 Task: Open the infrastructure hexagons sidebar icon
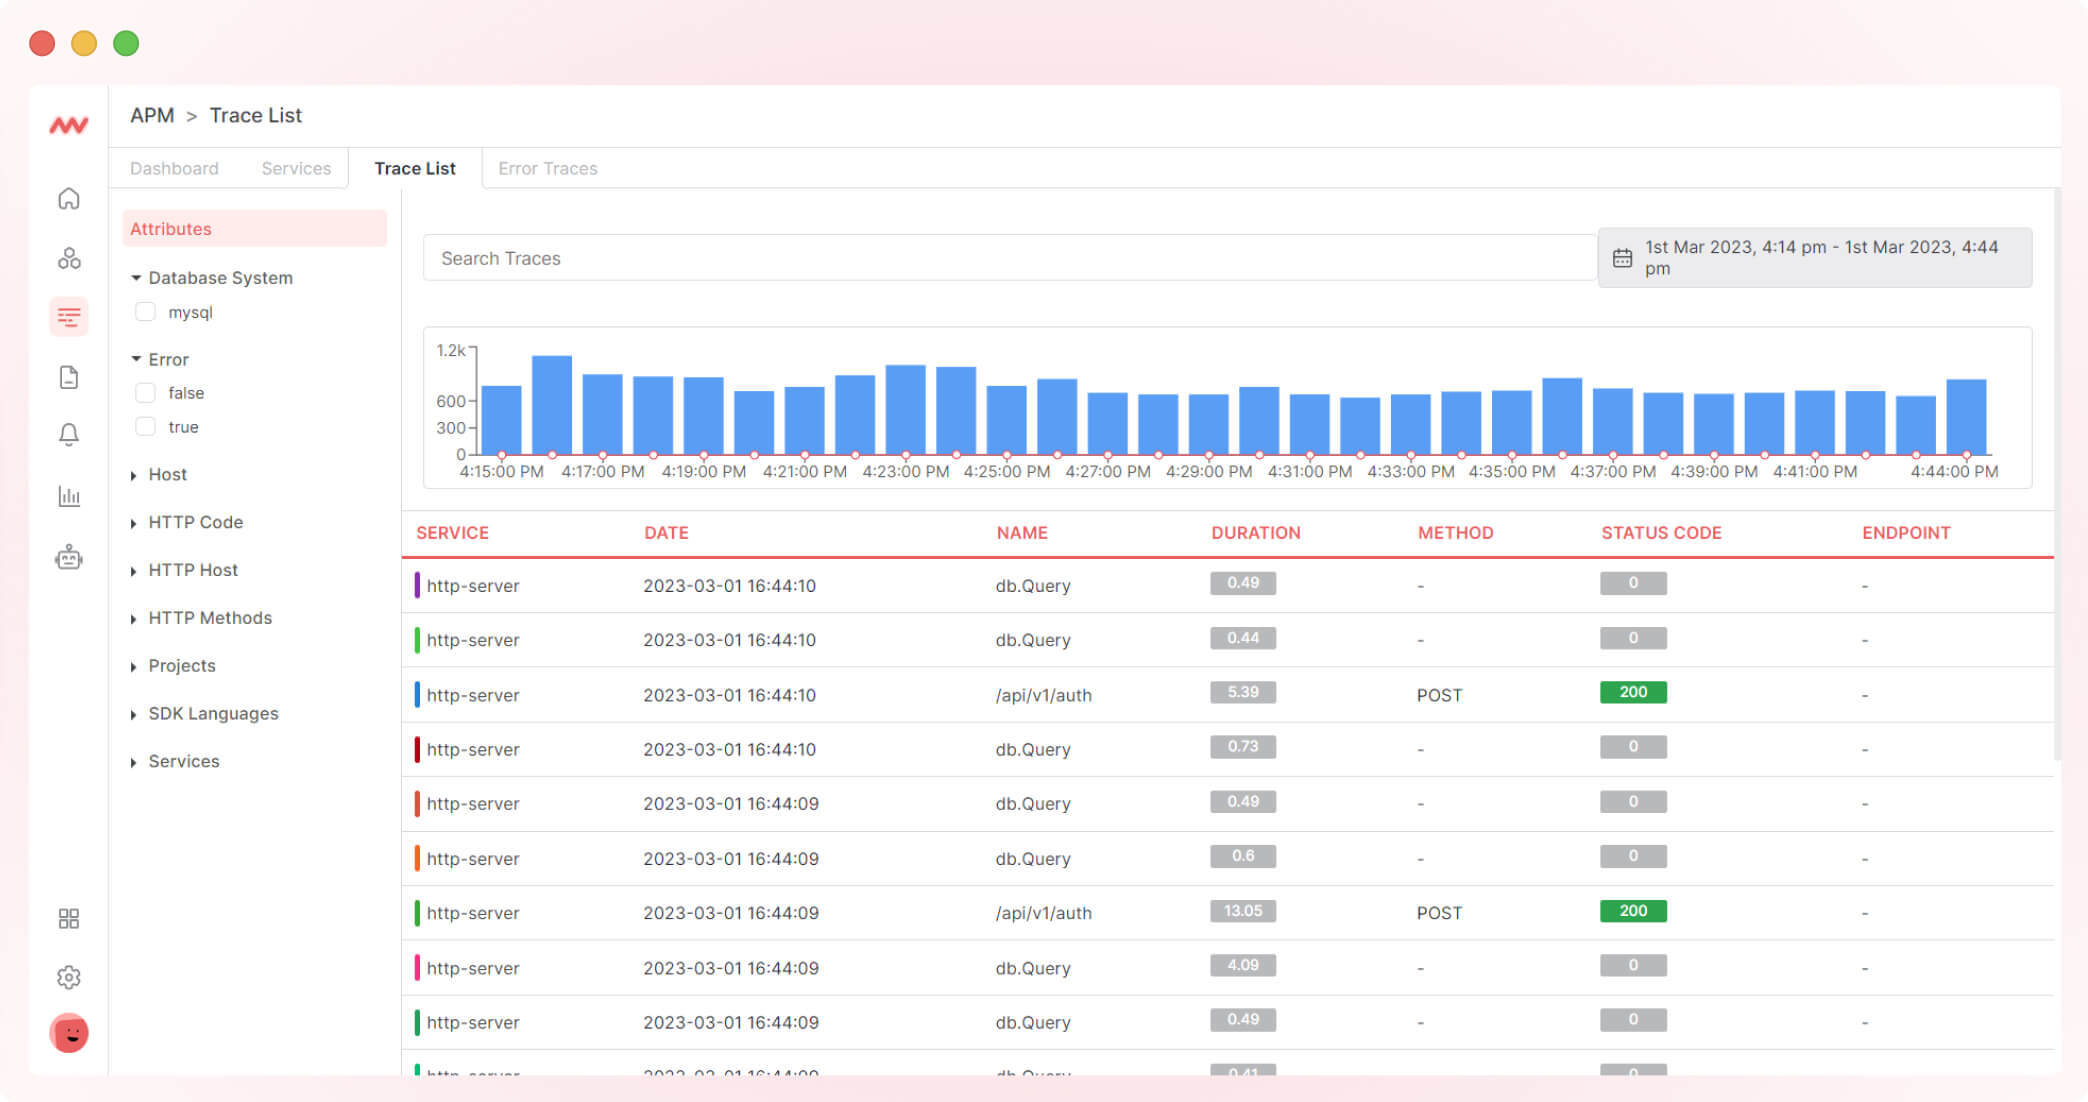[x=69, y=259]
